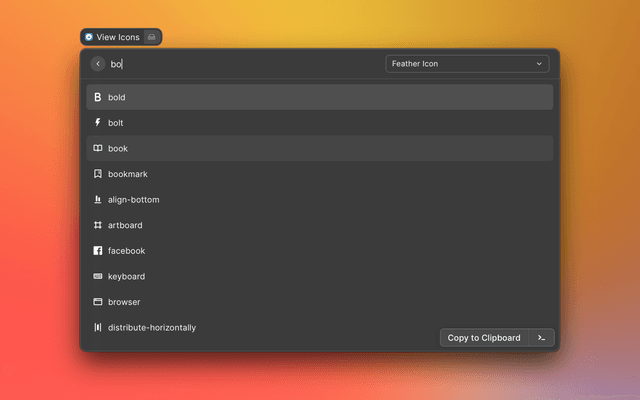Screen dimensions: 640x400
Task: Open the Feather Icon dropdown
Action: pyautogui.click(x=466, y=64)
